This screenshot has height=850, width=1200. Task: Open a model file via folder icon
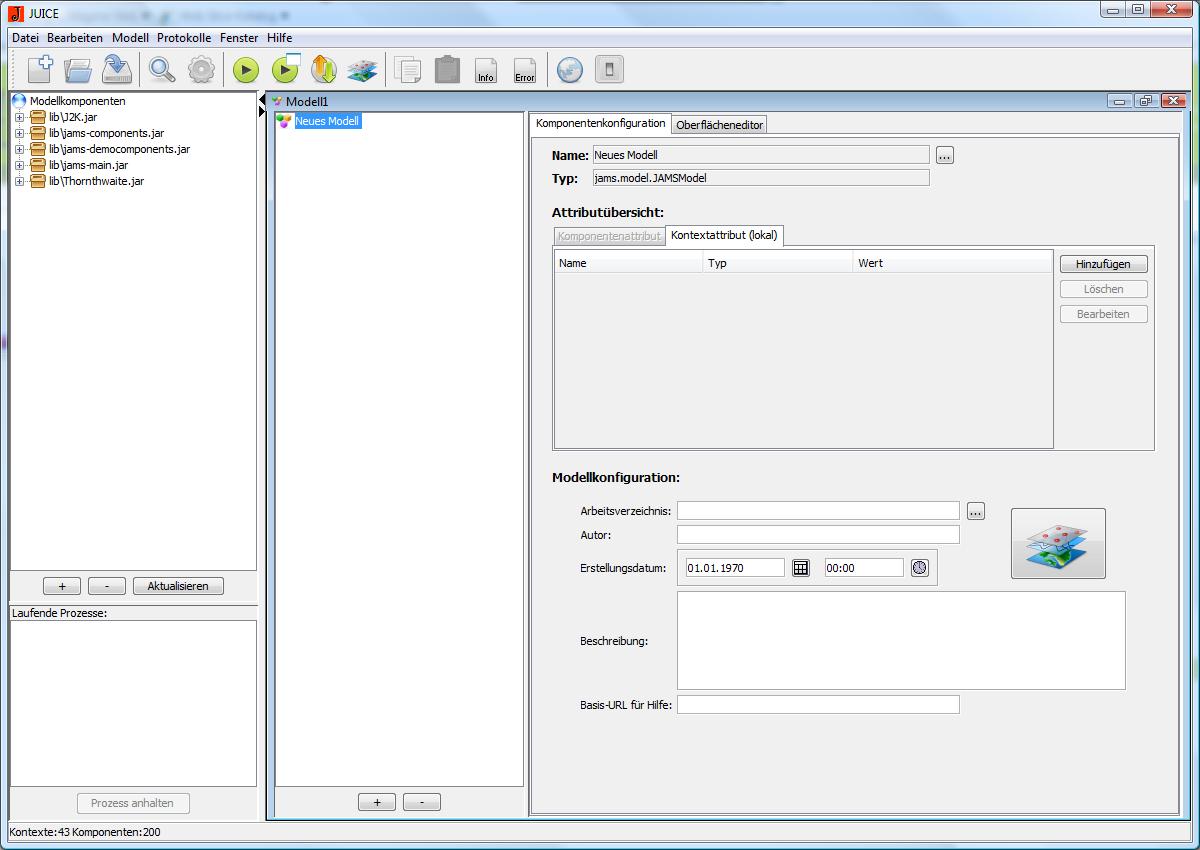coord(78,69)
